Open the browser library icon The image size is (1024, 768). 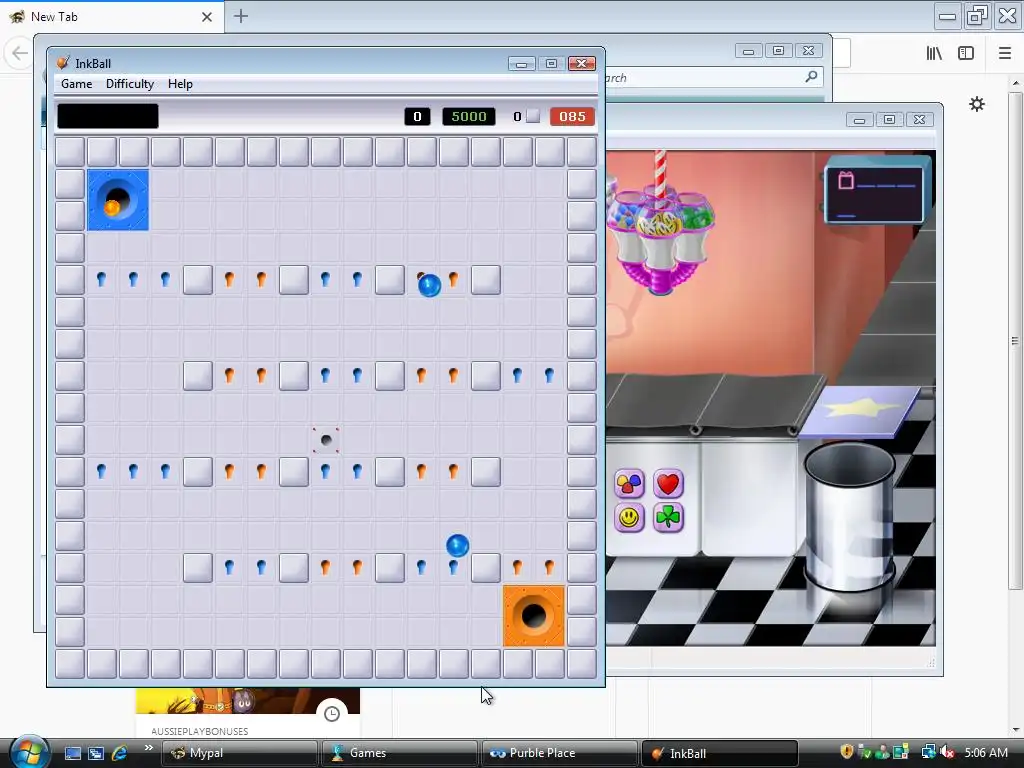coord(934,53)
